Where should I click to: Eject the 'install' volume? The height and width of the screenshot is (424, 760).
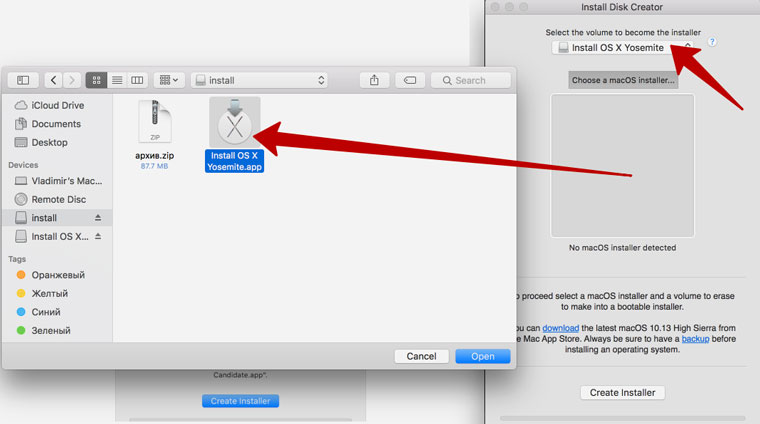(98, 218)
